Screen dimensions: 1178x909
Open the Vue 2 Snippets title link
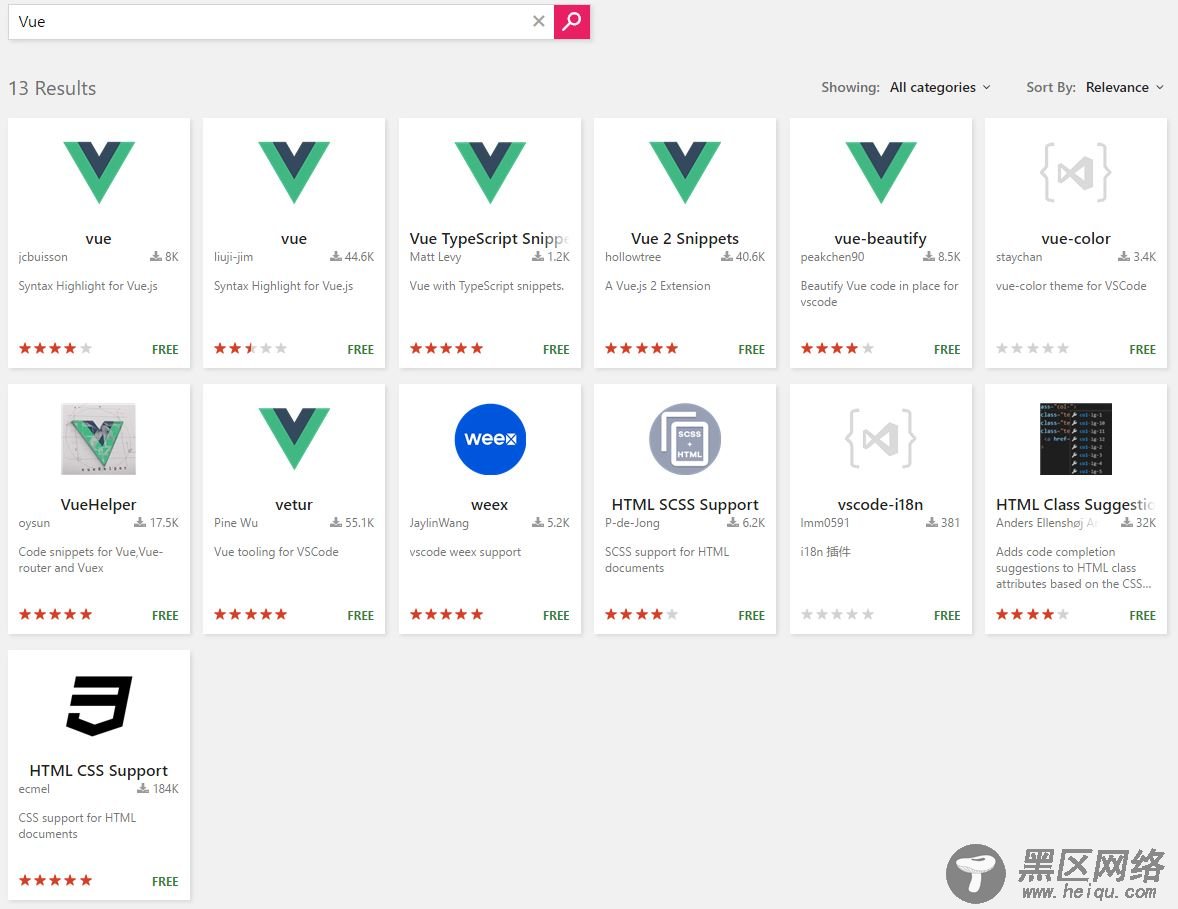click(x=685, y=238)
